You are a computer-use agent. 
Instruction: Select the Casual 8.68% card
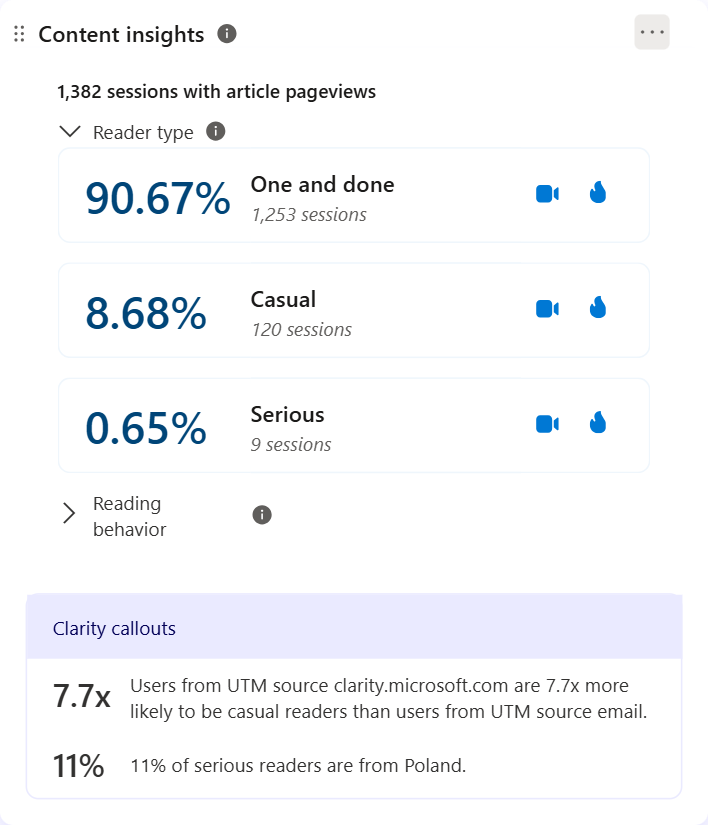(x=354, y=310)
